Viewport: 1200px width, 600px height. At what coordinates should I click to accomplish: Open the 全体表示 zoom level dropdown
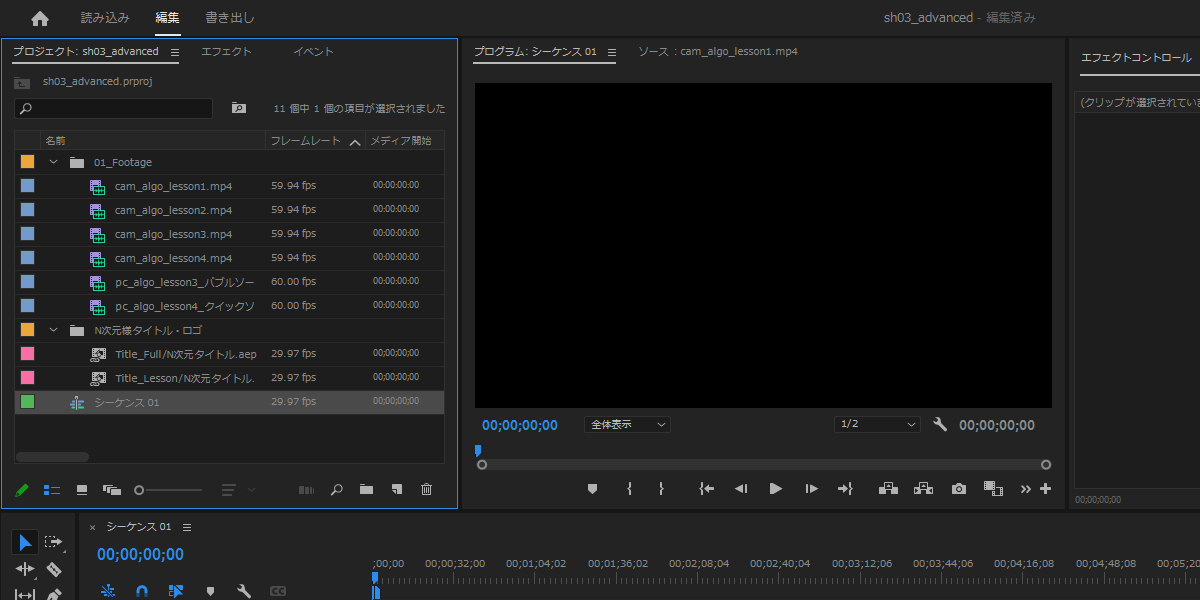(x=627, y=425)
